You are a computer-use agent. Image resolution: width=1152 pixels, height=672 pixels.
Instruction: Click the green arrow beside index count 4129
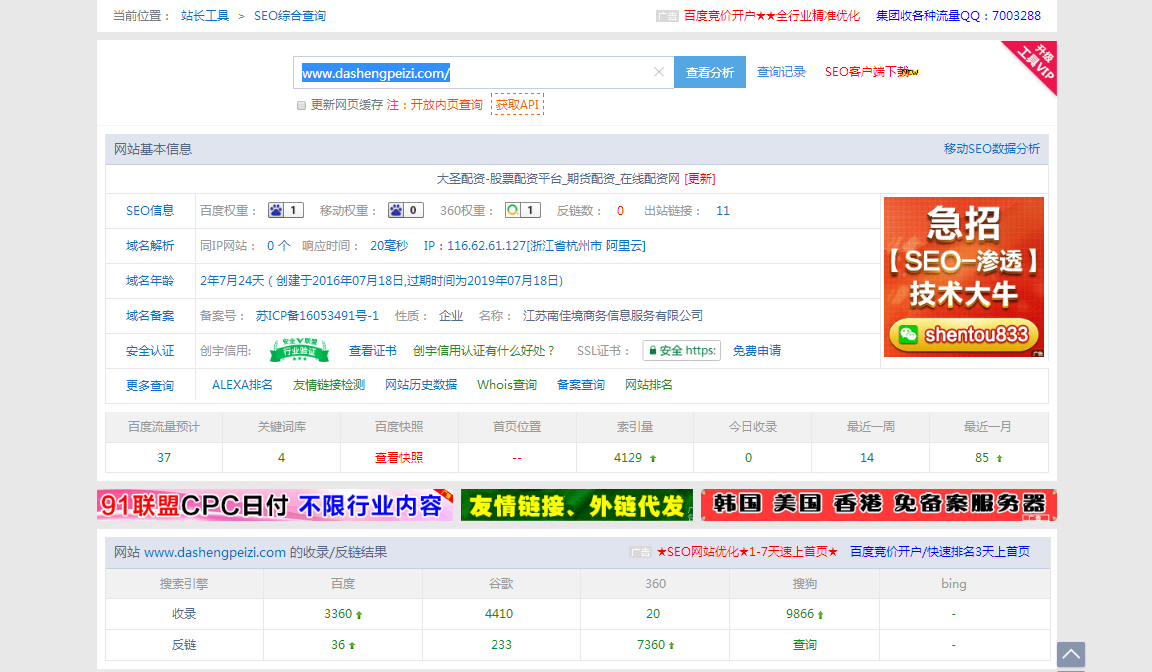(652, 458)
